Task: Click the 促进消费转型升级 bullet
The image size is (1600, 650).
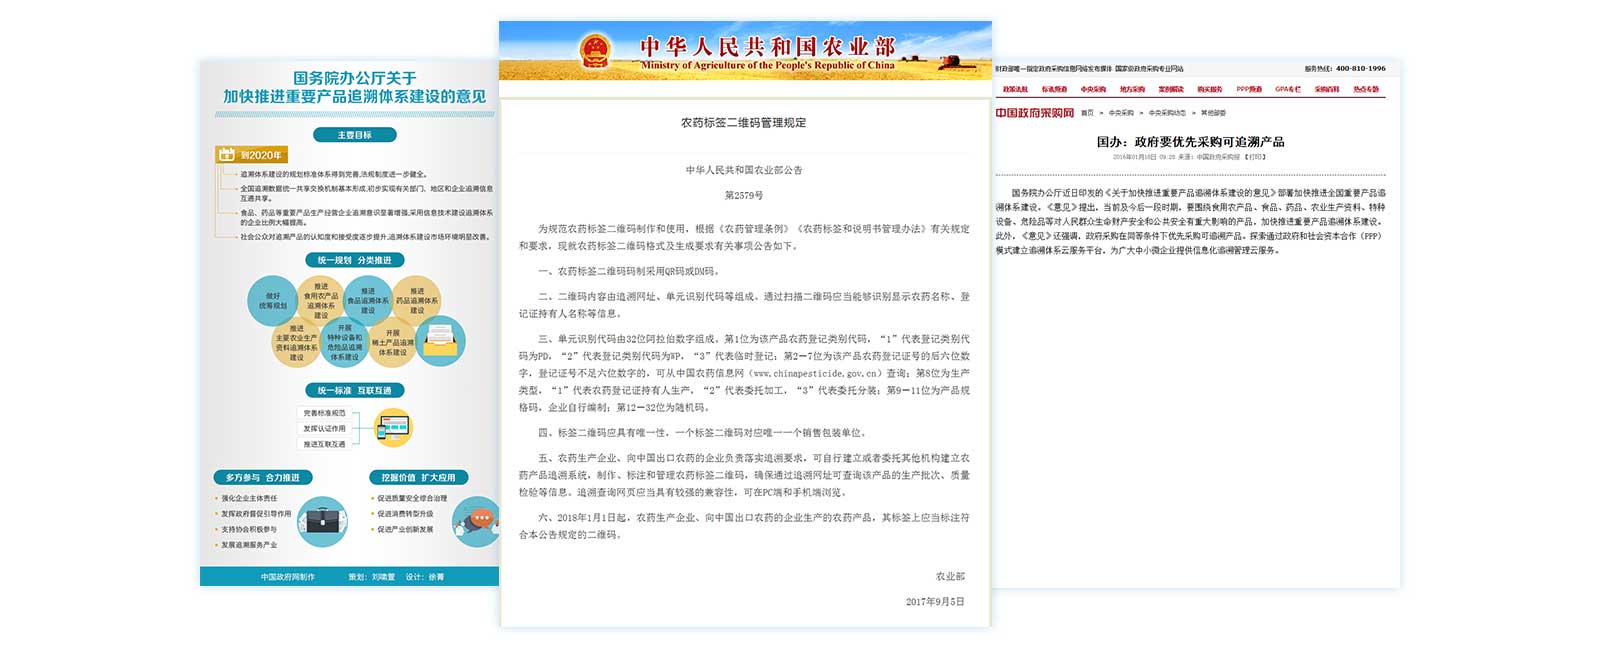Action: (x=405, y=514)
